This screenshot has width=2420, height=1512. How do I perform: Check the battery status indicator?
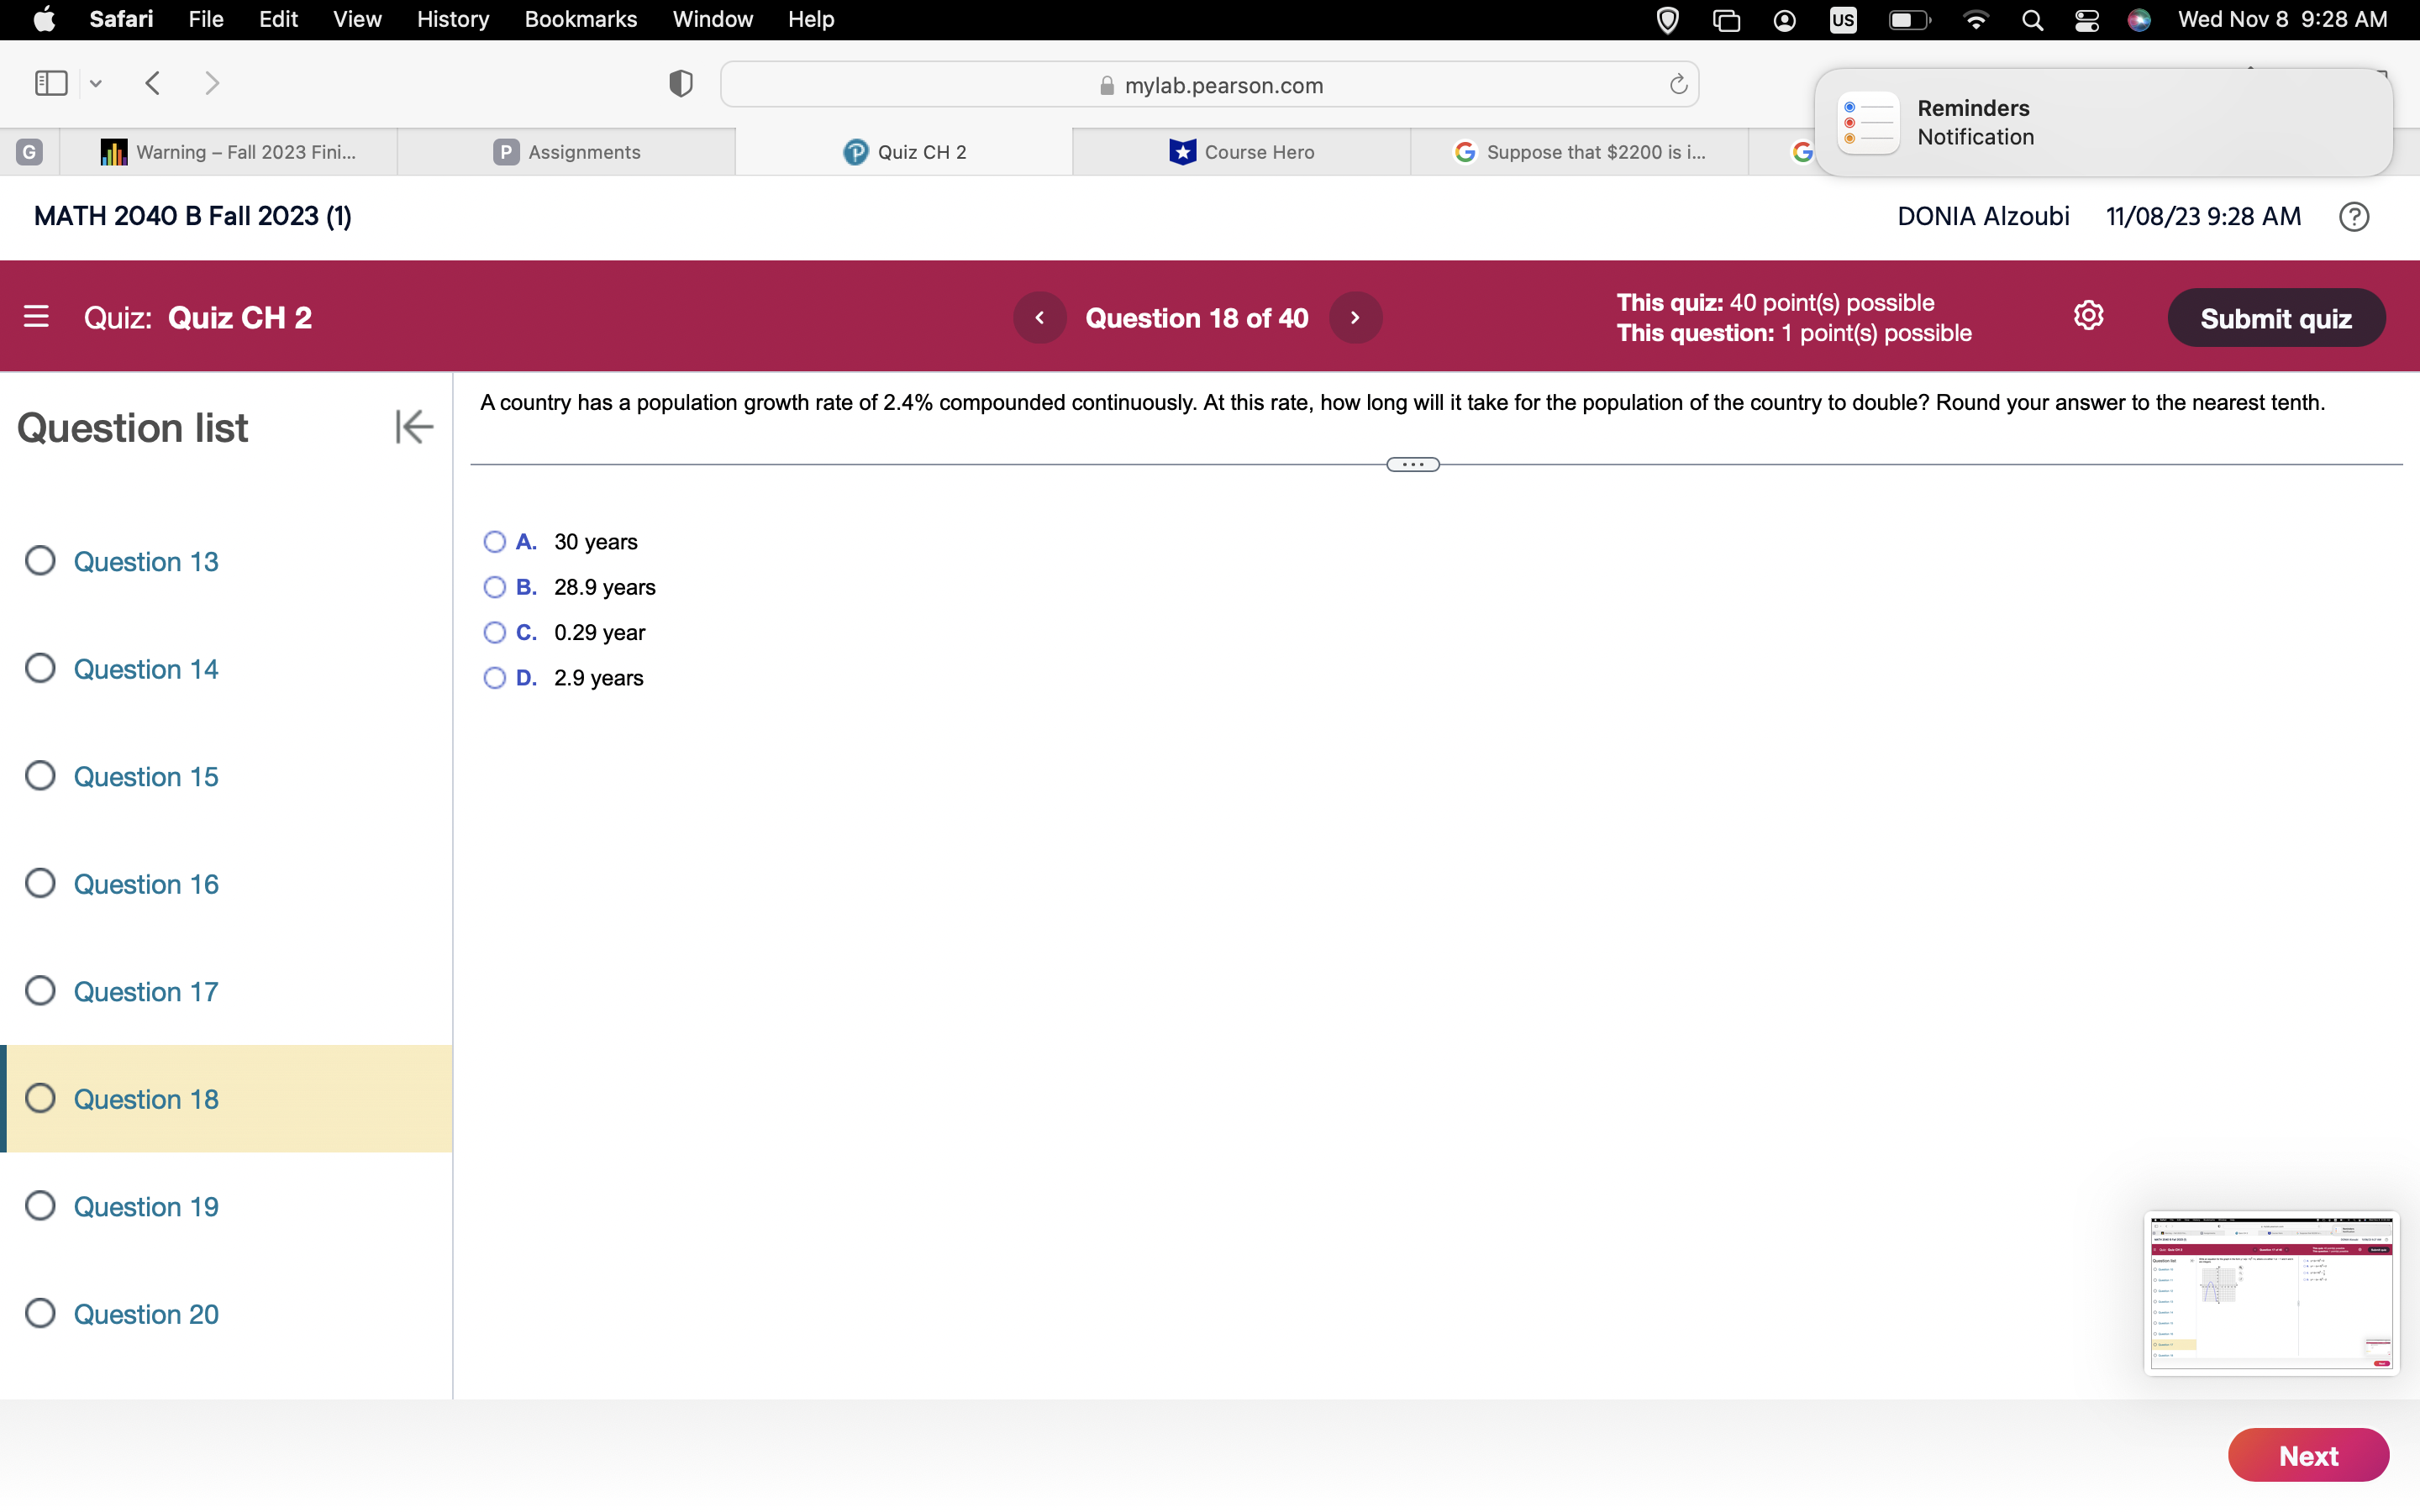point(1908,19)
